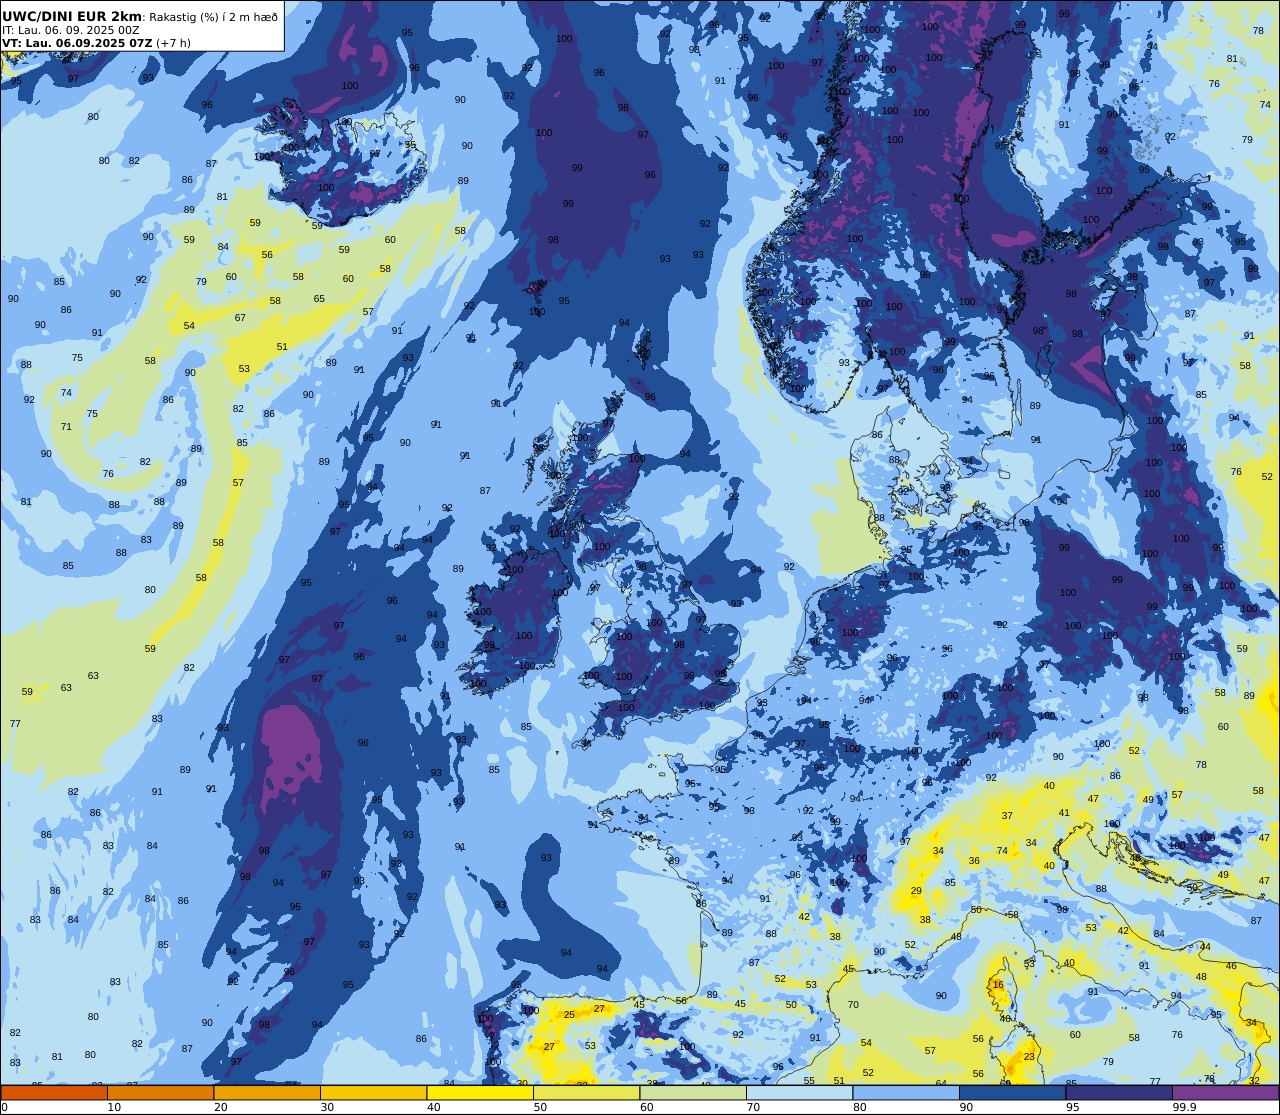Click the humidity value '65' south of Iceland

(x=319, y=299)
